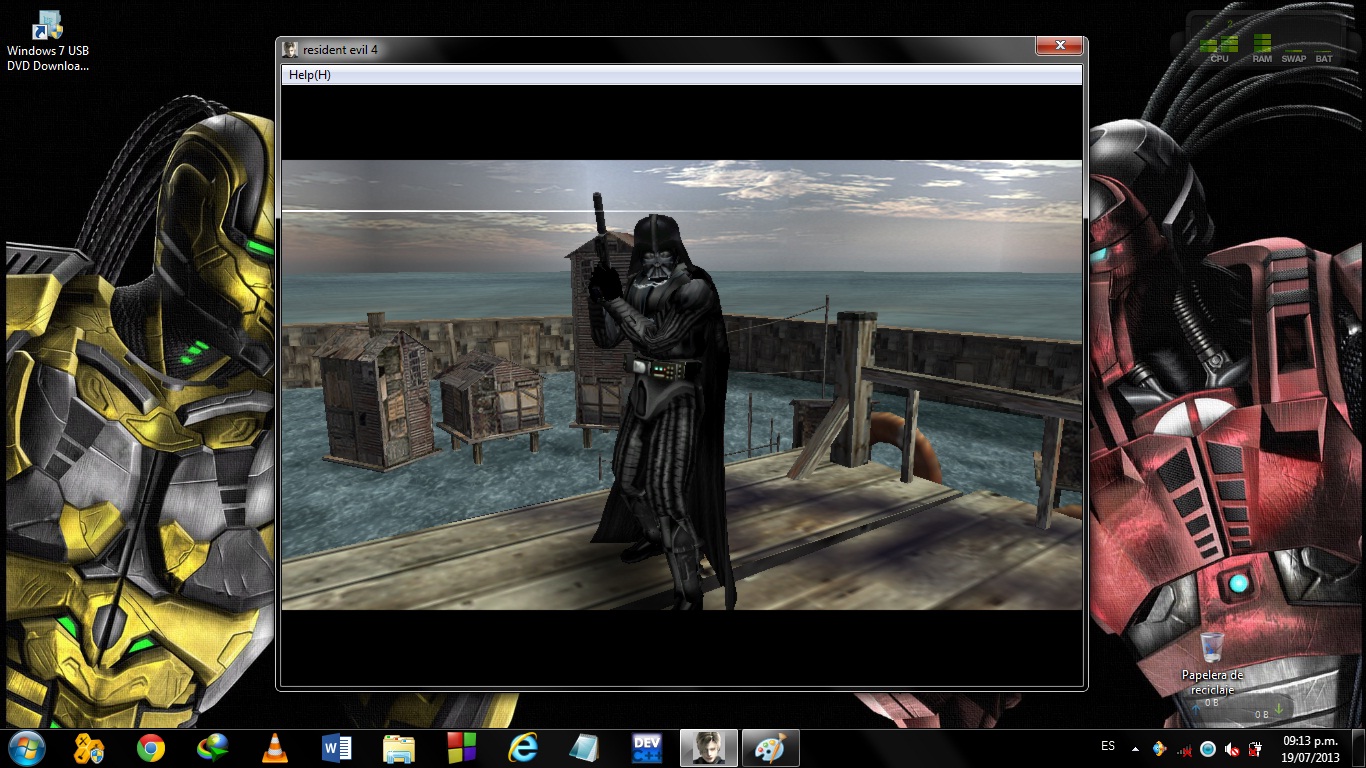This screenshot has height=768, width=1366.
Task: Open the ES language indicator
Action: (1108, 747)
